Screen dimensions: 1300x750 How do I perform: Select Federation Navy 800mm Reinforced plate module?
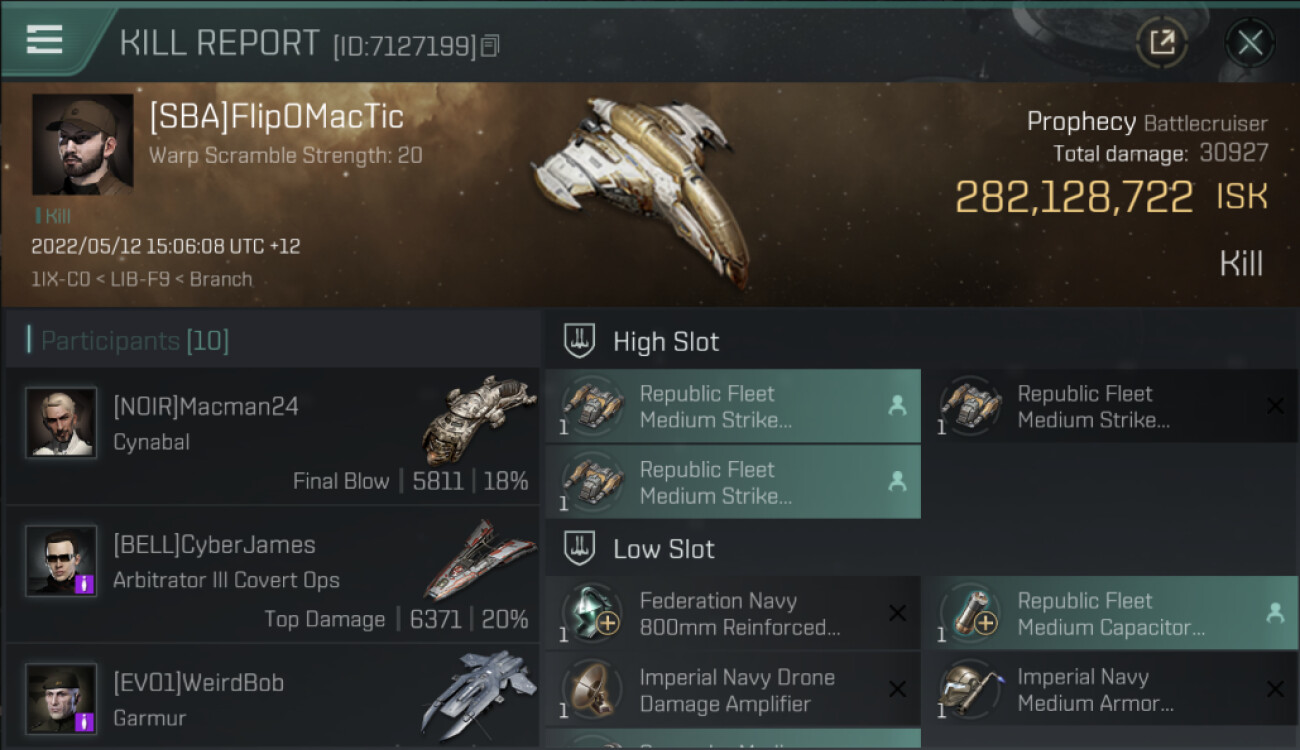point(732,614)
